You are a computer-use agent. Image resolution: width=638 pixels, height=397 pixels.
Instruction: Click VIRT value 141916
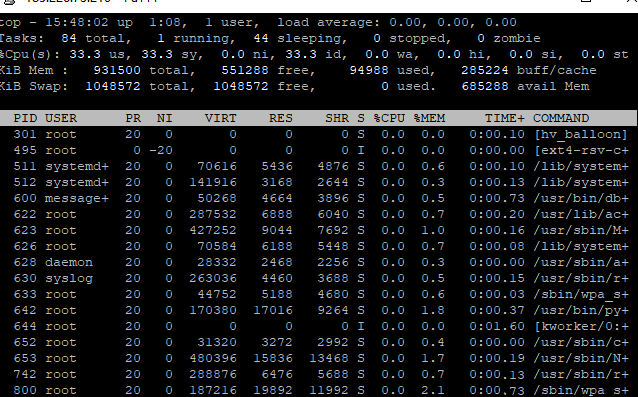pos(213,182)
